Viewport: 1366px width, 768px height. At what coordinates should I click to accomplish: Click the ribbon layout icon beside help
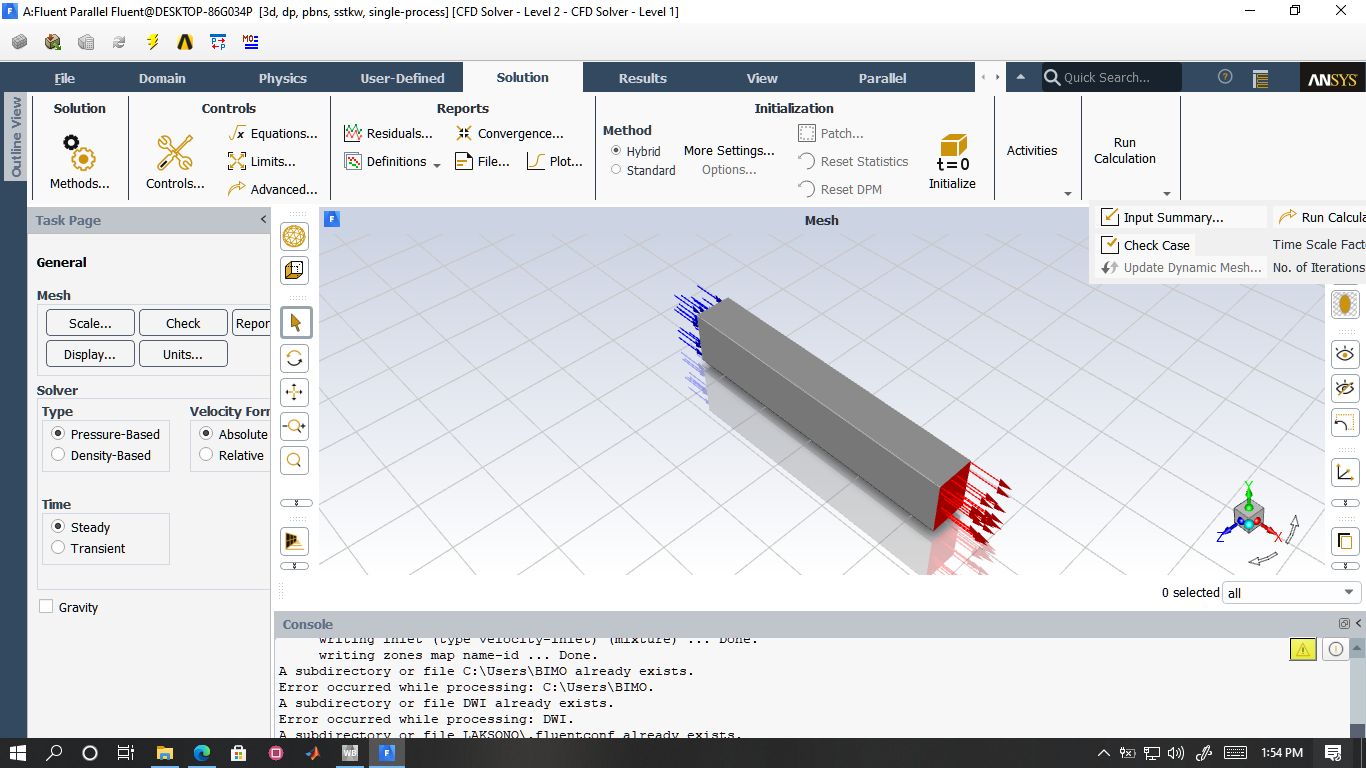1260,78
